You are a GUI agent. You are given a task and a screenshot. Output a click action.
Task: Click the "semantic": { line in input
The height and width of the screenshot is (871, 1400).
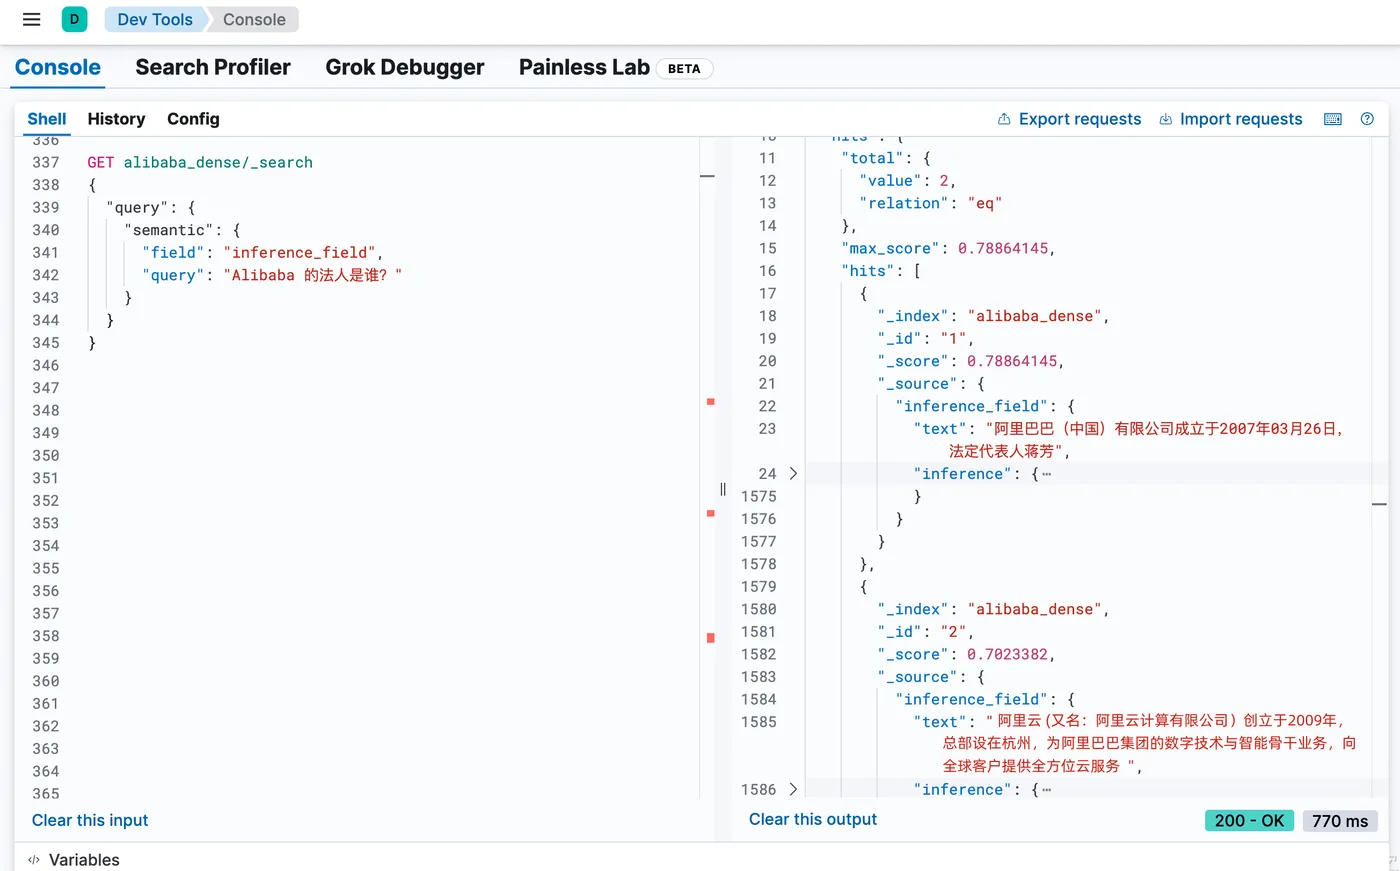pyautogui.click(x=182, y=230)
